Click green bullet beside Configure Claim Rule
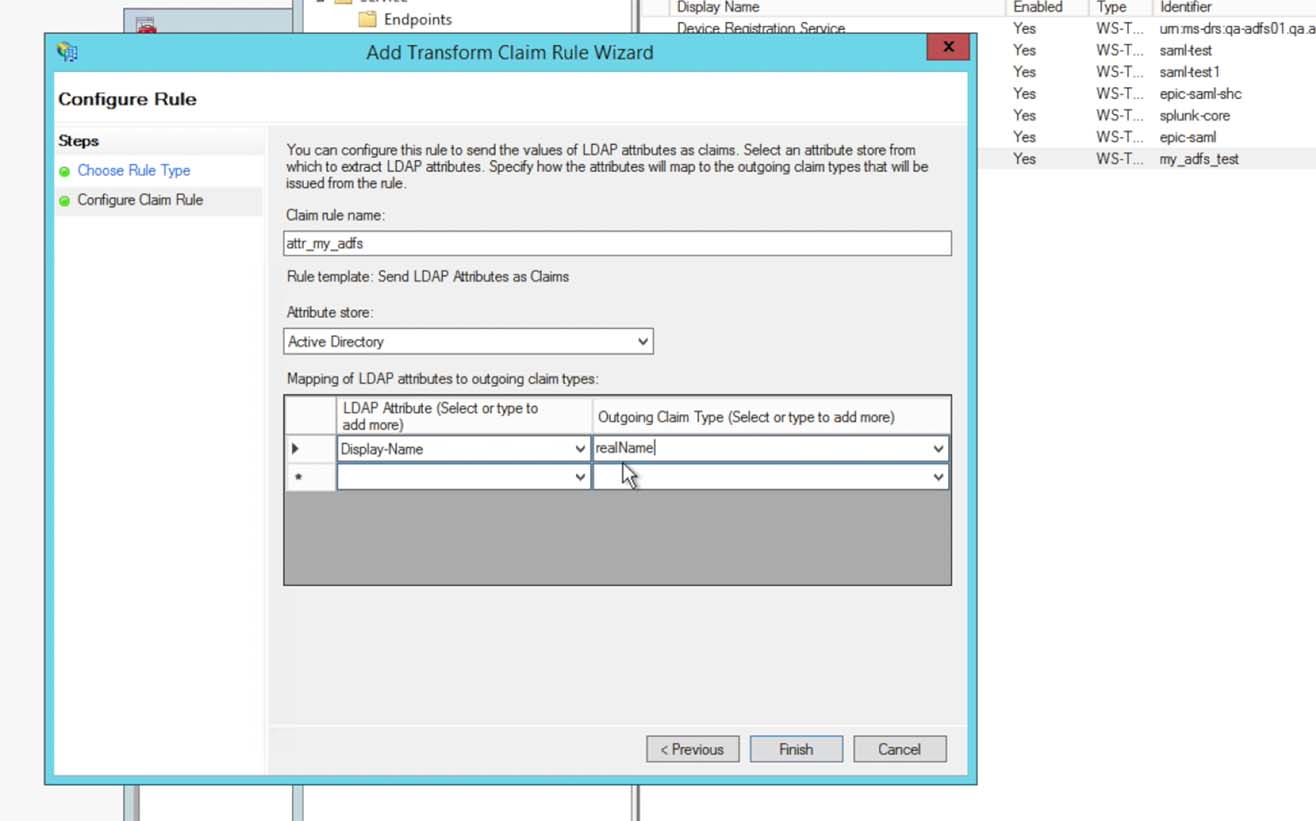 [x=65, y=201]
